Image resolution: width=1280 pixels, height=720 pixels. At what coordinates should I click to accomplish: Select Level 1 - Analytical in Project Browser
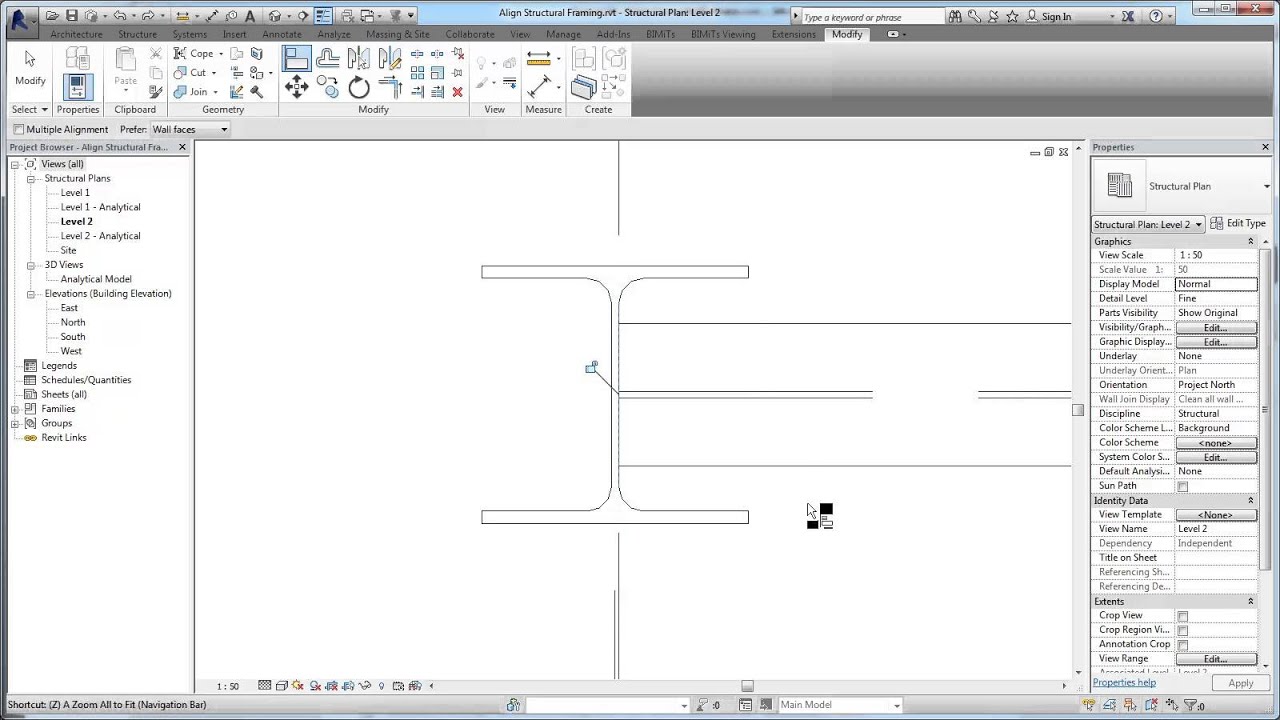coord(100,207)
